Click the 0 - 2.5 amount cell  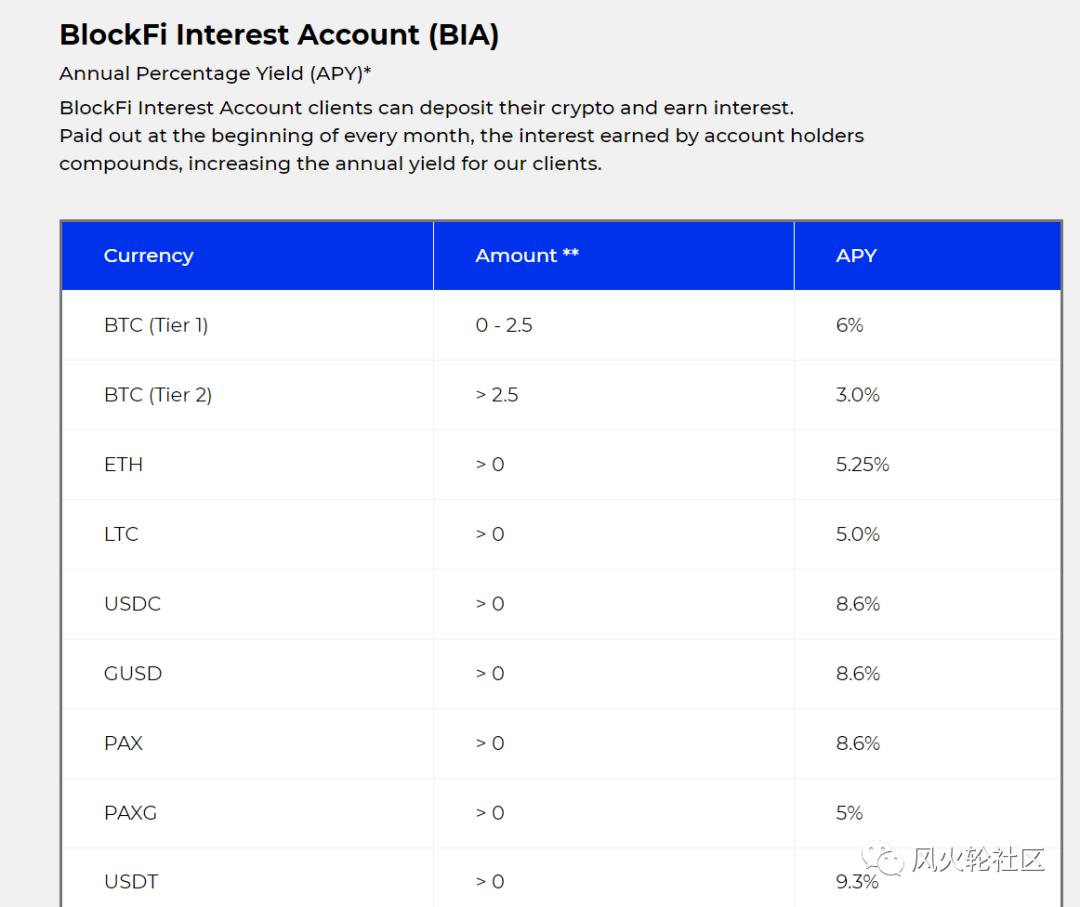(x=504, y=325)
